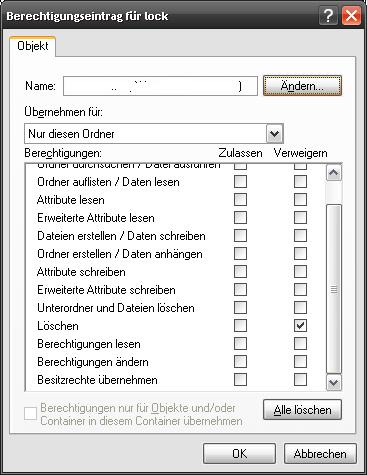This screenshot has width=367, height=475.
Task: Check Zulassen for Besitzrechte übernehmen
Action: click(240, 380)
